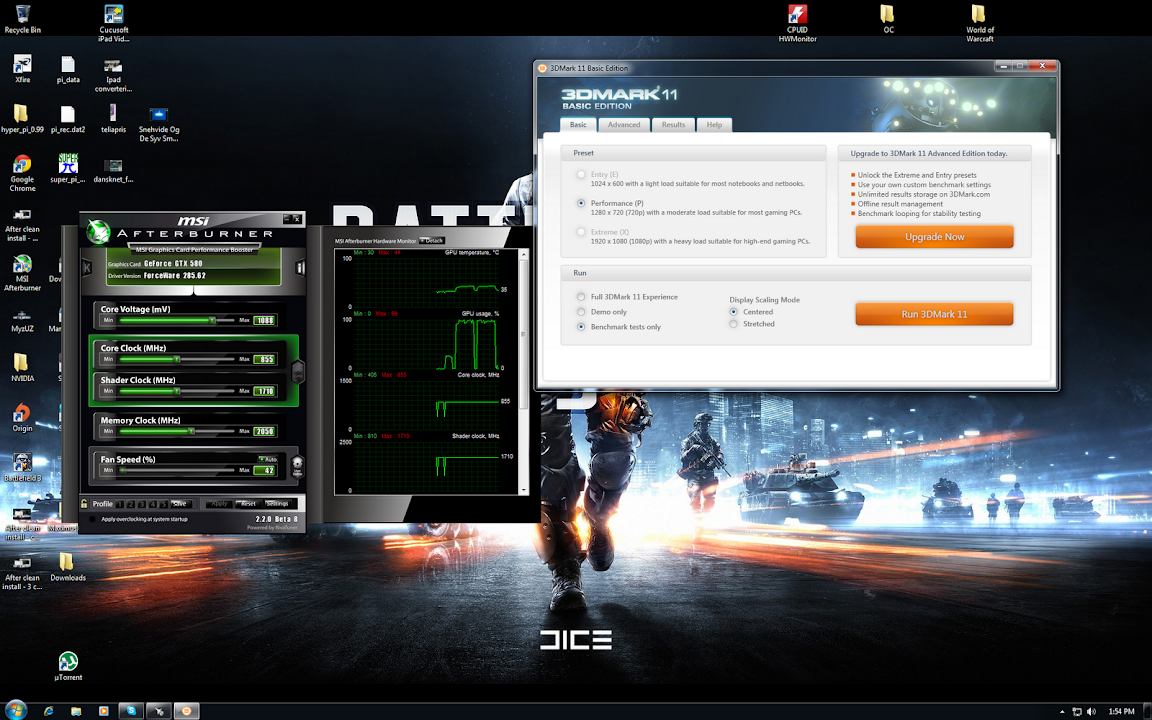This screenshot has height=720, width=1152.
Task: Toggle Apply overclocking at system startup
Action: [93, 519]
